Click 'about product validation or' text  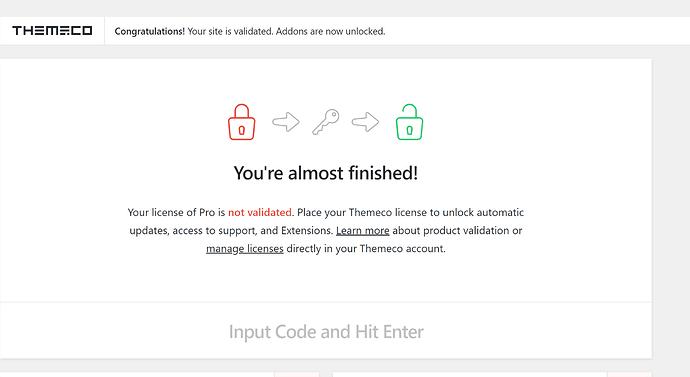[457, 231]
